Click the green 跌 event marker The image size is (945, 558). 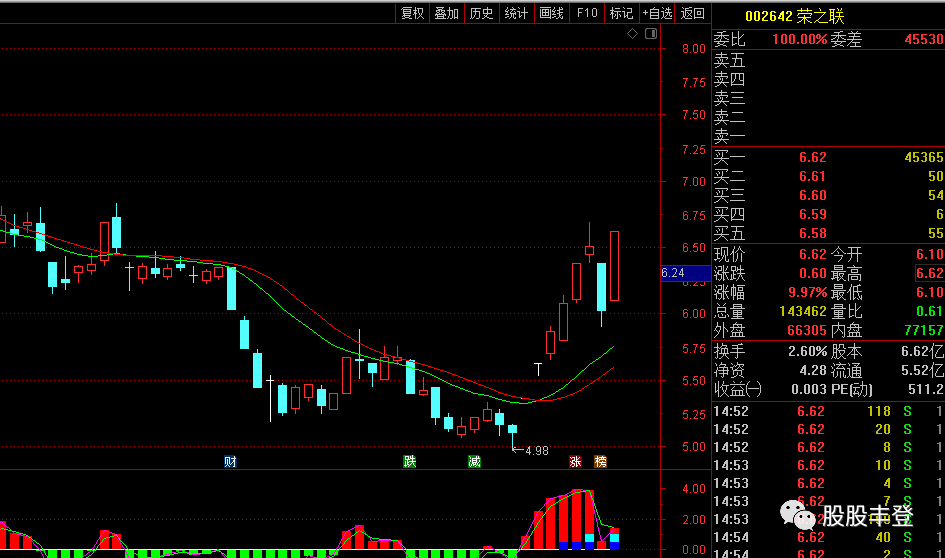pyautogui.click(x=410, y=462)
